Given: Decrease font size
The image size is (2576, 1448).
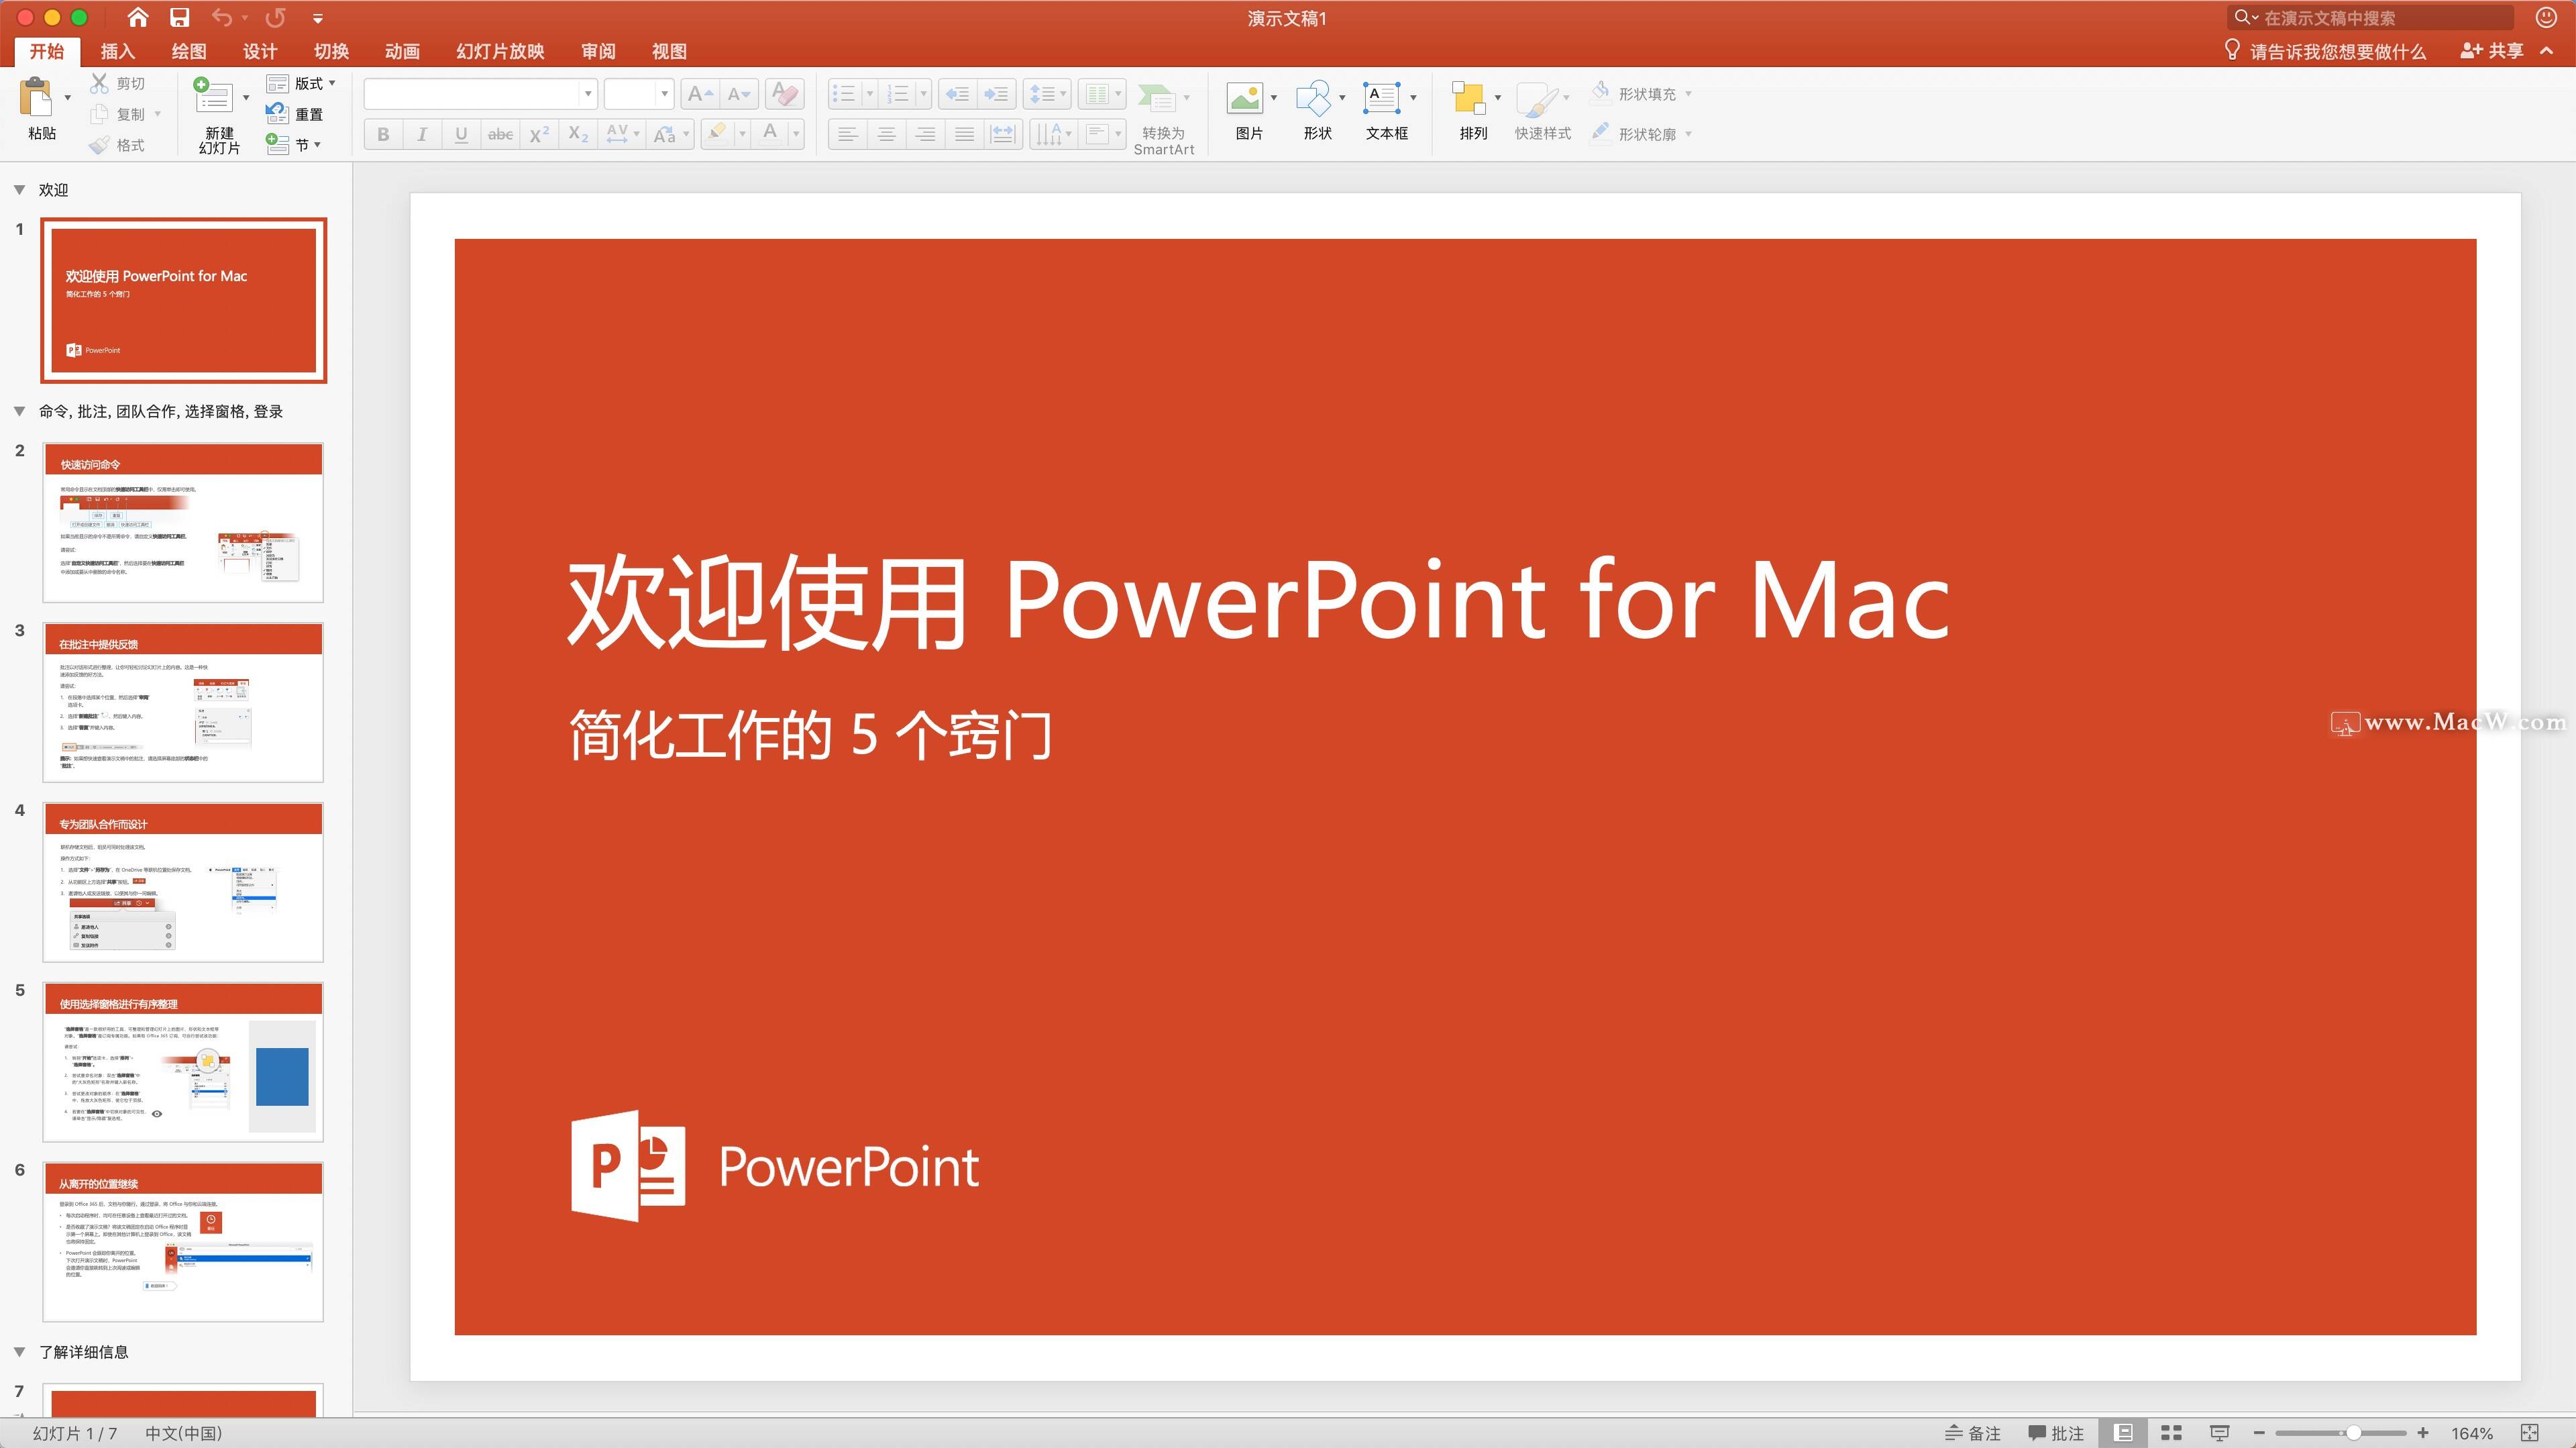Looking at the screenshot, I should 739,94.
